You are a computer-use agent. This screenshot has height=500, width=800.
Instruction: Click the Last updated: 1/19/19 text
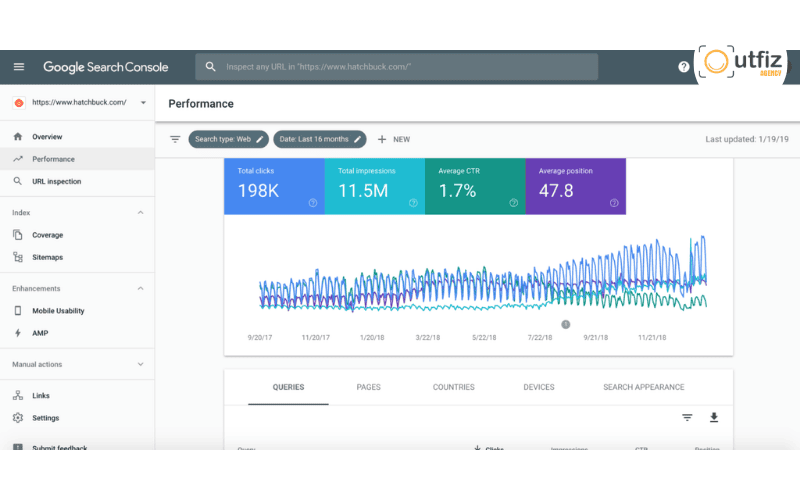747,139
